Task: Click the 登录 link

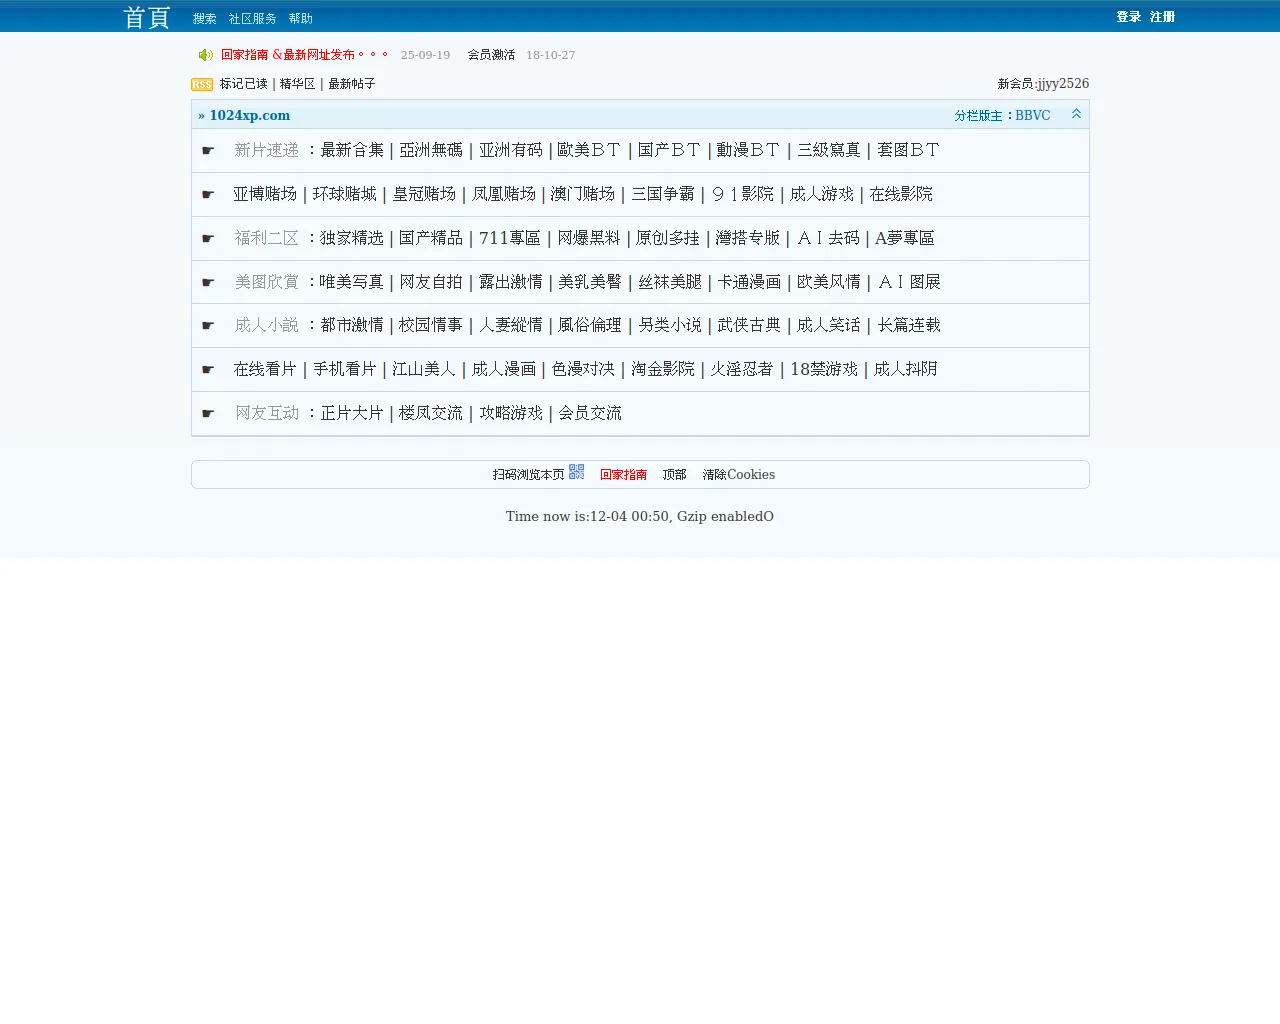Action: pyautogui.click(x=1128, y=16)
